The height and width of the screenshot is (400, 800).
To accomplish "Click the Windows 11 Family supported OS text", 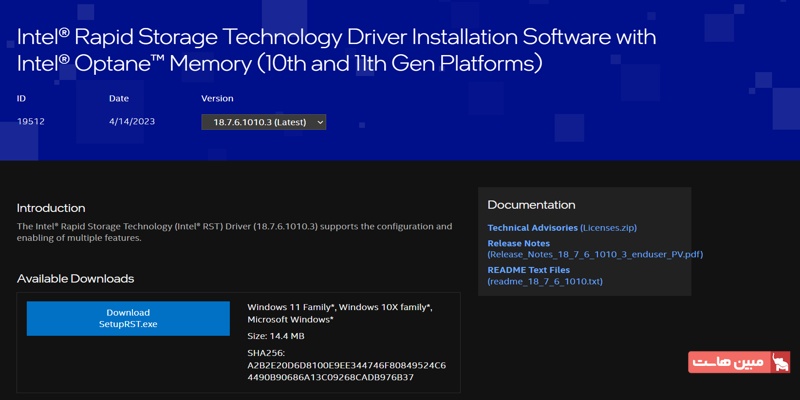I will [340, 313].
